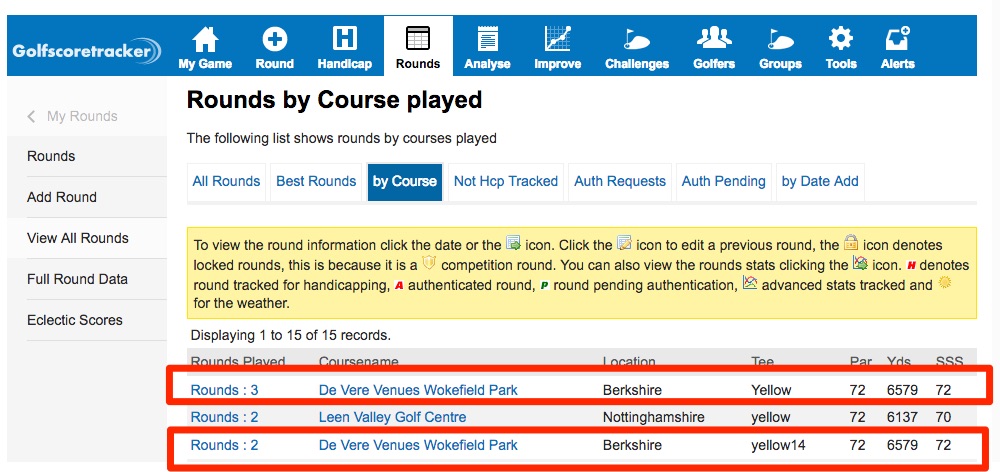Open the Round plus icon
Image resolution: width=1000 pixels, height=472 pixels.
tap(274, 39)
